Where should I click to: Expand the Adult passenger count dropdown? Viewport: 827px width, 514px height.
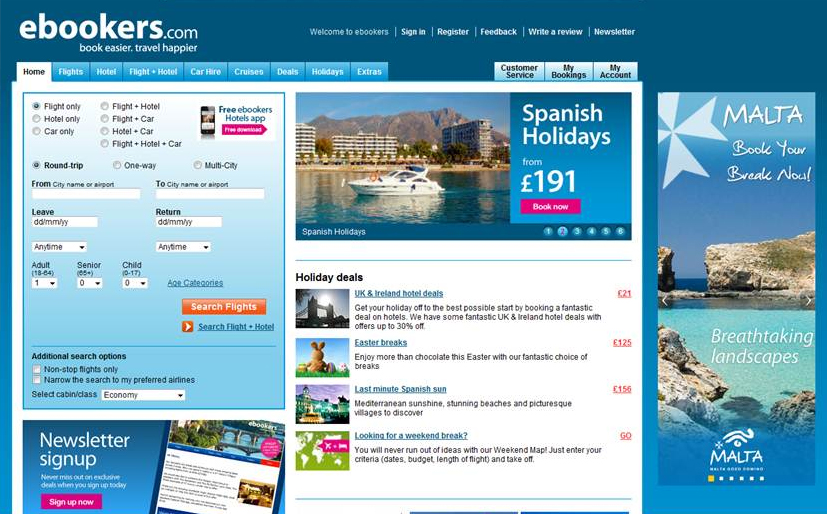tap(44, 283)
